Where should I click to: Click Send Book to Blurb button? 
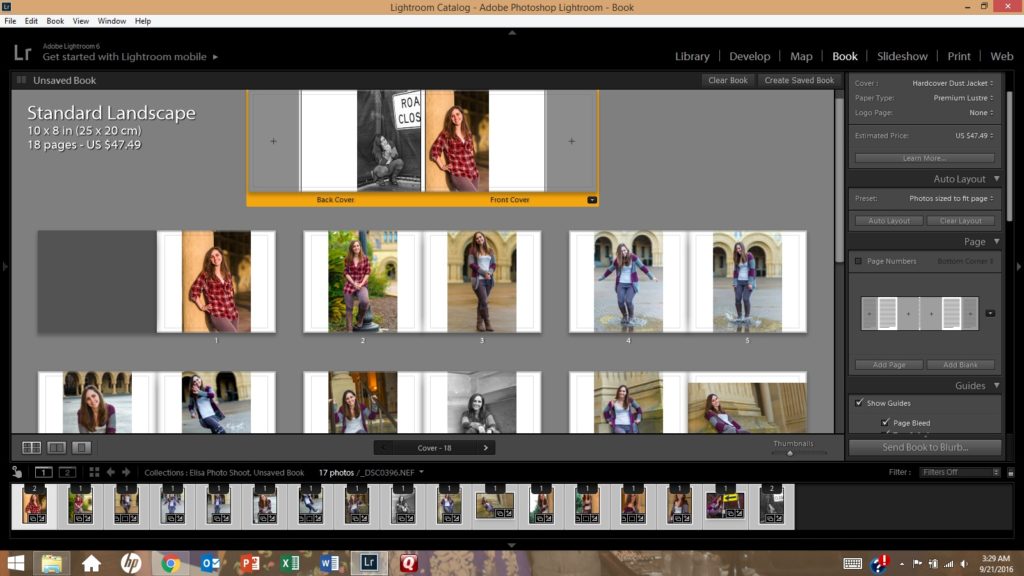coord(925,447)
